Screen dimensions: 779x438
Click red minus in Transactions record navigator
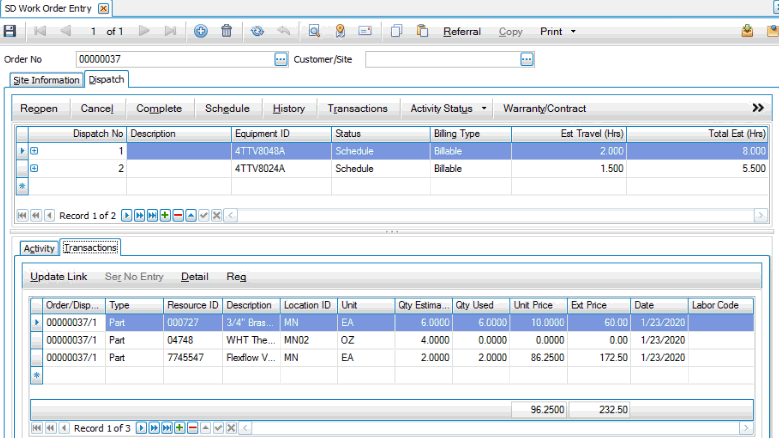tap(192, 427)
